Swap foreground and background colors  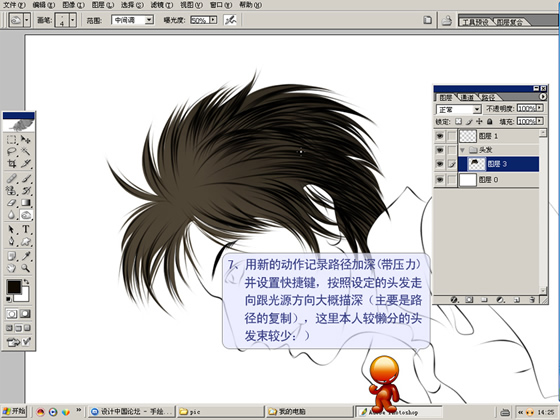pyautogui.click(x=26, y=282)
